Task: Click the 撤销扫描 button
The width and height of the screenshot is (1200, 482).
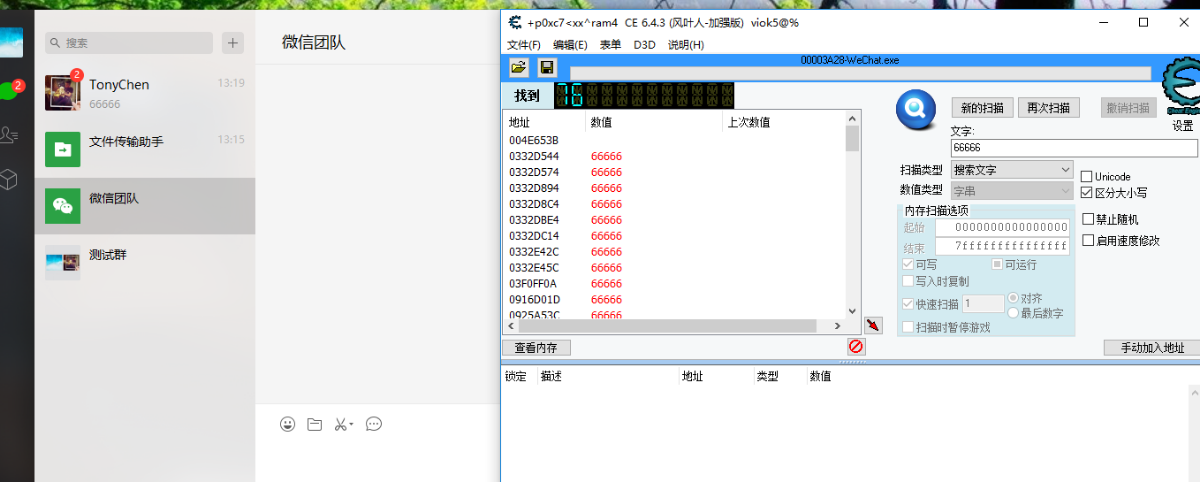Action: [1127, 108]
